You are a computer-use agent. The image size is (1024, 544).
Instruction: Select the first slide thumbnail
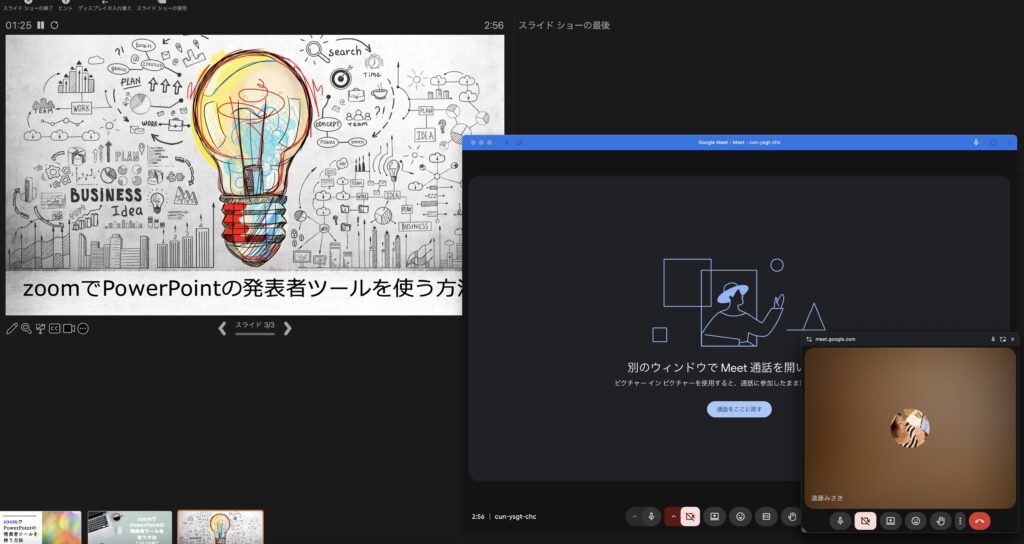pyautogui.click(x=40, y=527)
